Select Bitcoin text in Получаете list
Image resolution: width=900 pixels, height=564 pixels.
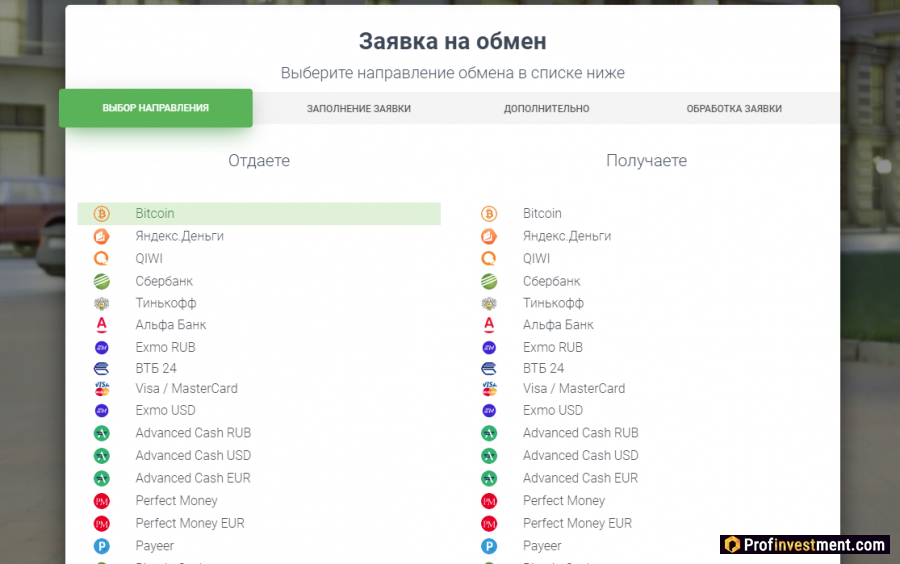(x=542, y=213)
